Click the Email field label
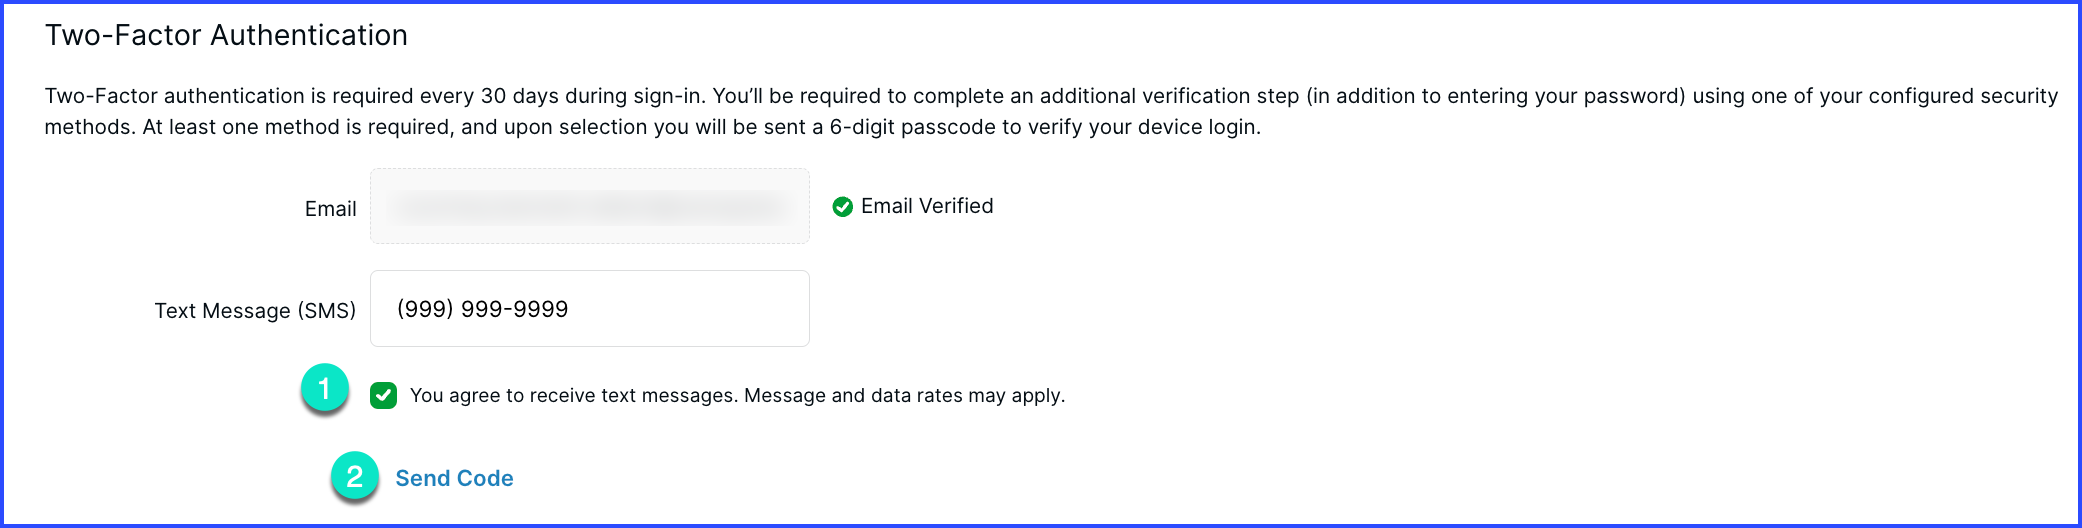 330,209
